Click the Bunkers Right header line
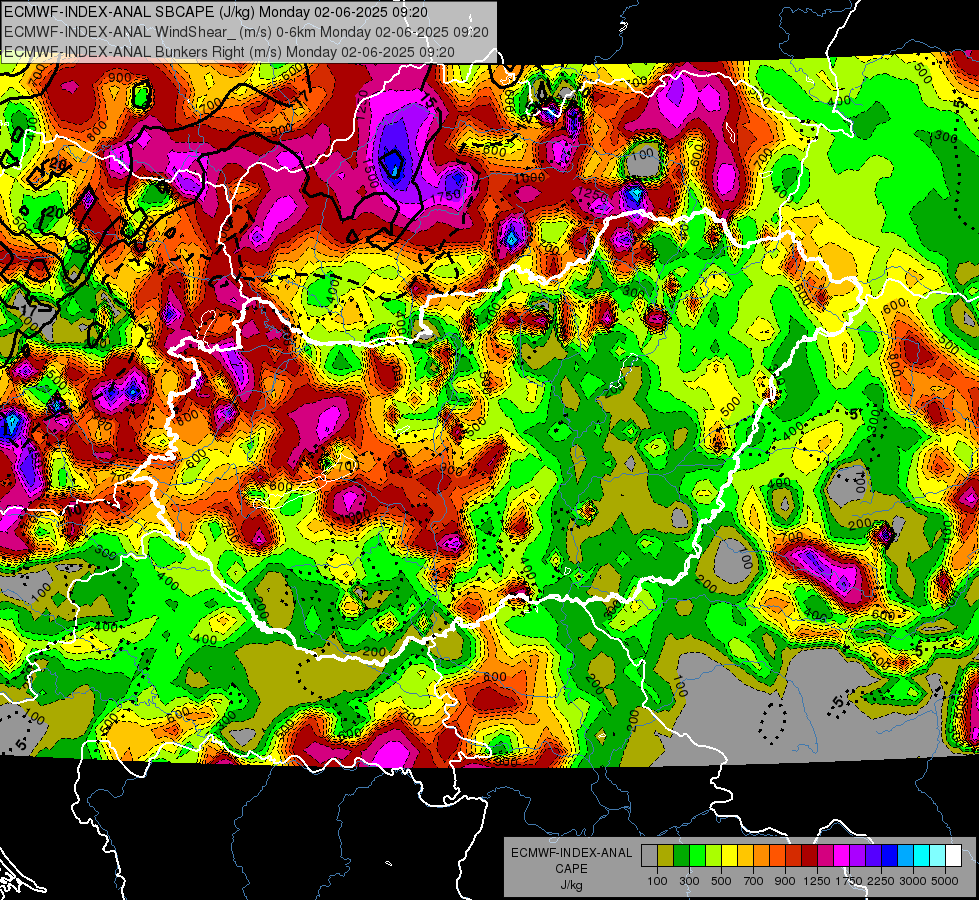The width and height of the screenshot is (979, 900). pos(229,52)
